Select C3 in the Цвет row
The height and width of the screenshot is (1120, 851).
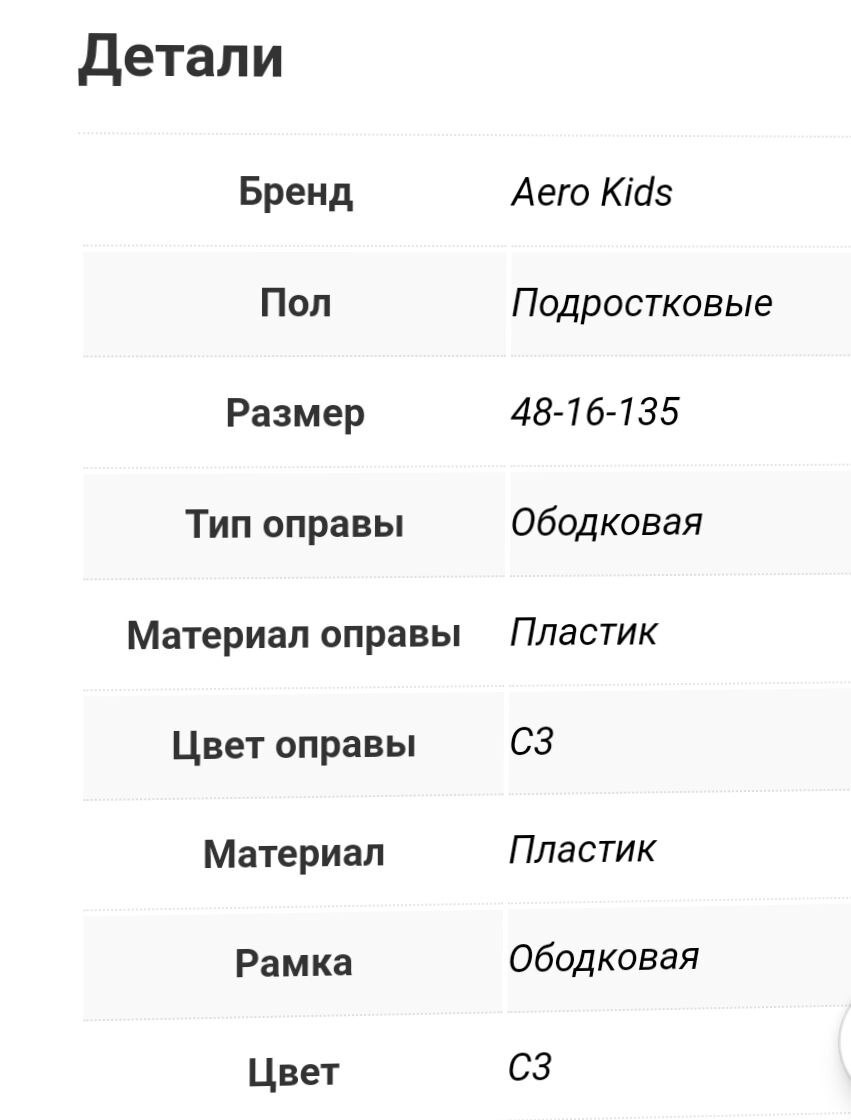[530, 1067]
